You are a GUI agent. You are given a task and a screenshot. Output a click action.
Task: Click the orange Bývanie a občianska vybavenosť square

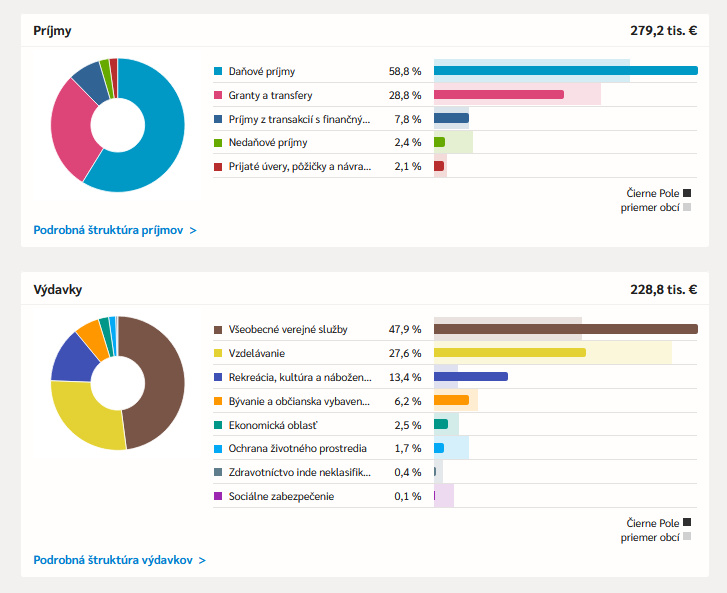click(218, 401)
